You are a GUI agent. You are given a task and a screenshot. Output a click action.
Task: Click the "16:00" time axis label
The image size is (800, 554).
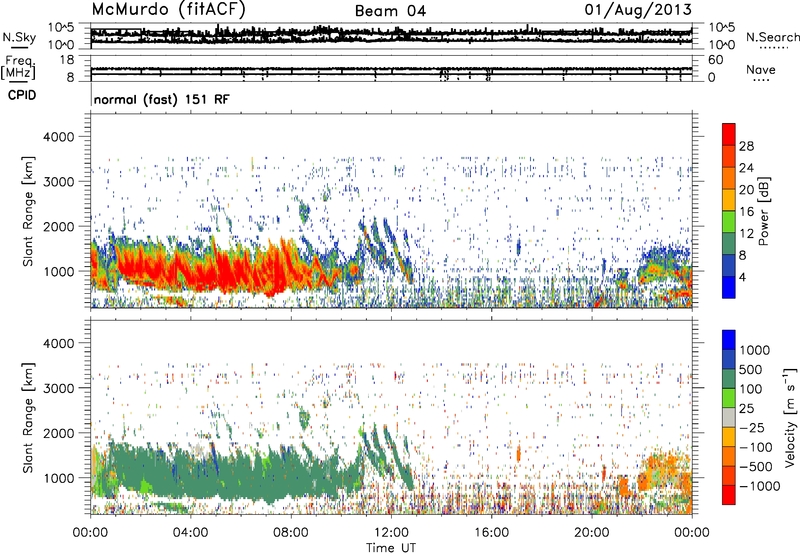[x=492, y=533]
